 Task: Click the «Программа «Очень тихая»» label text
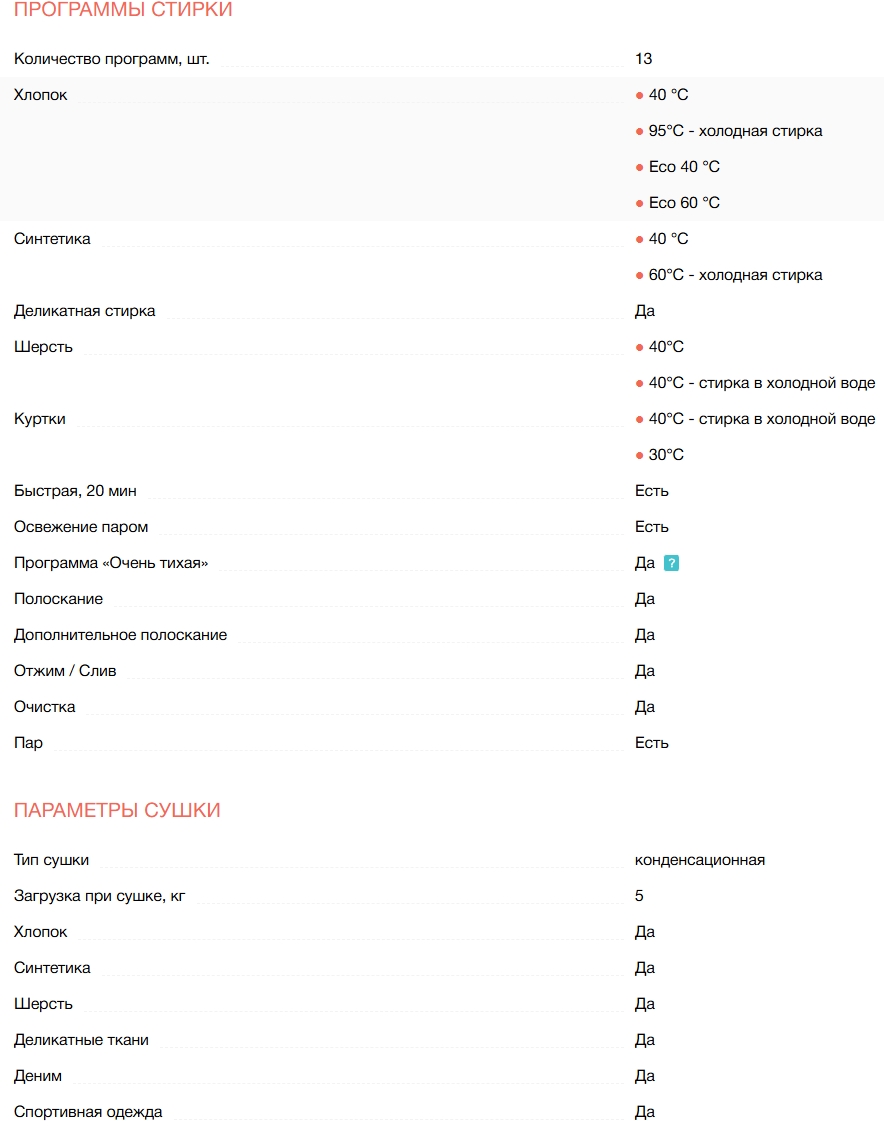[111, 563]
